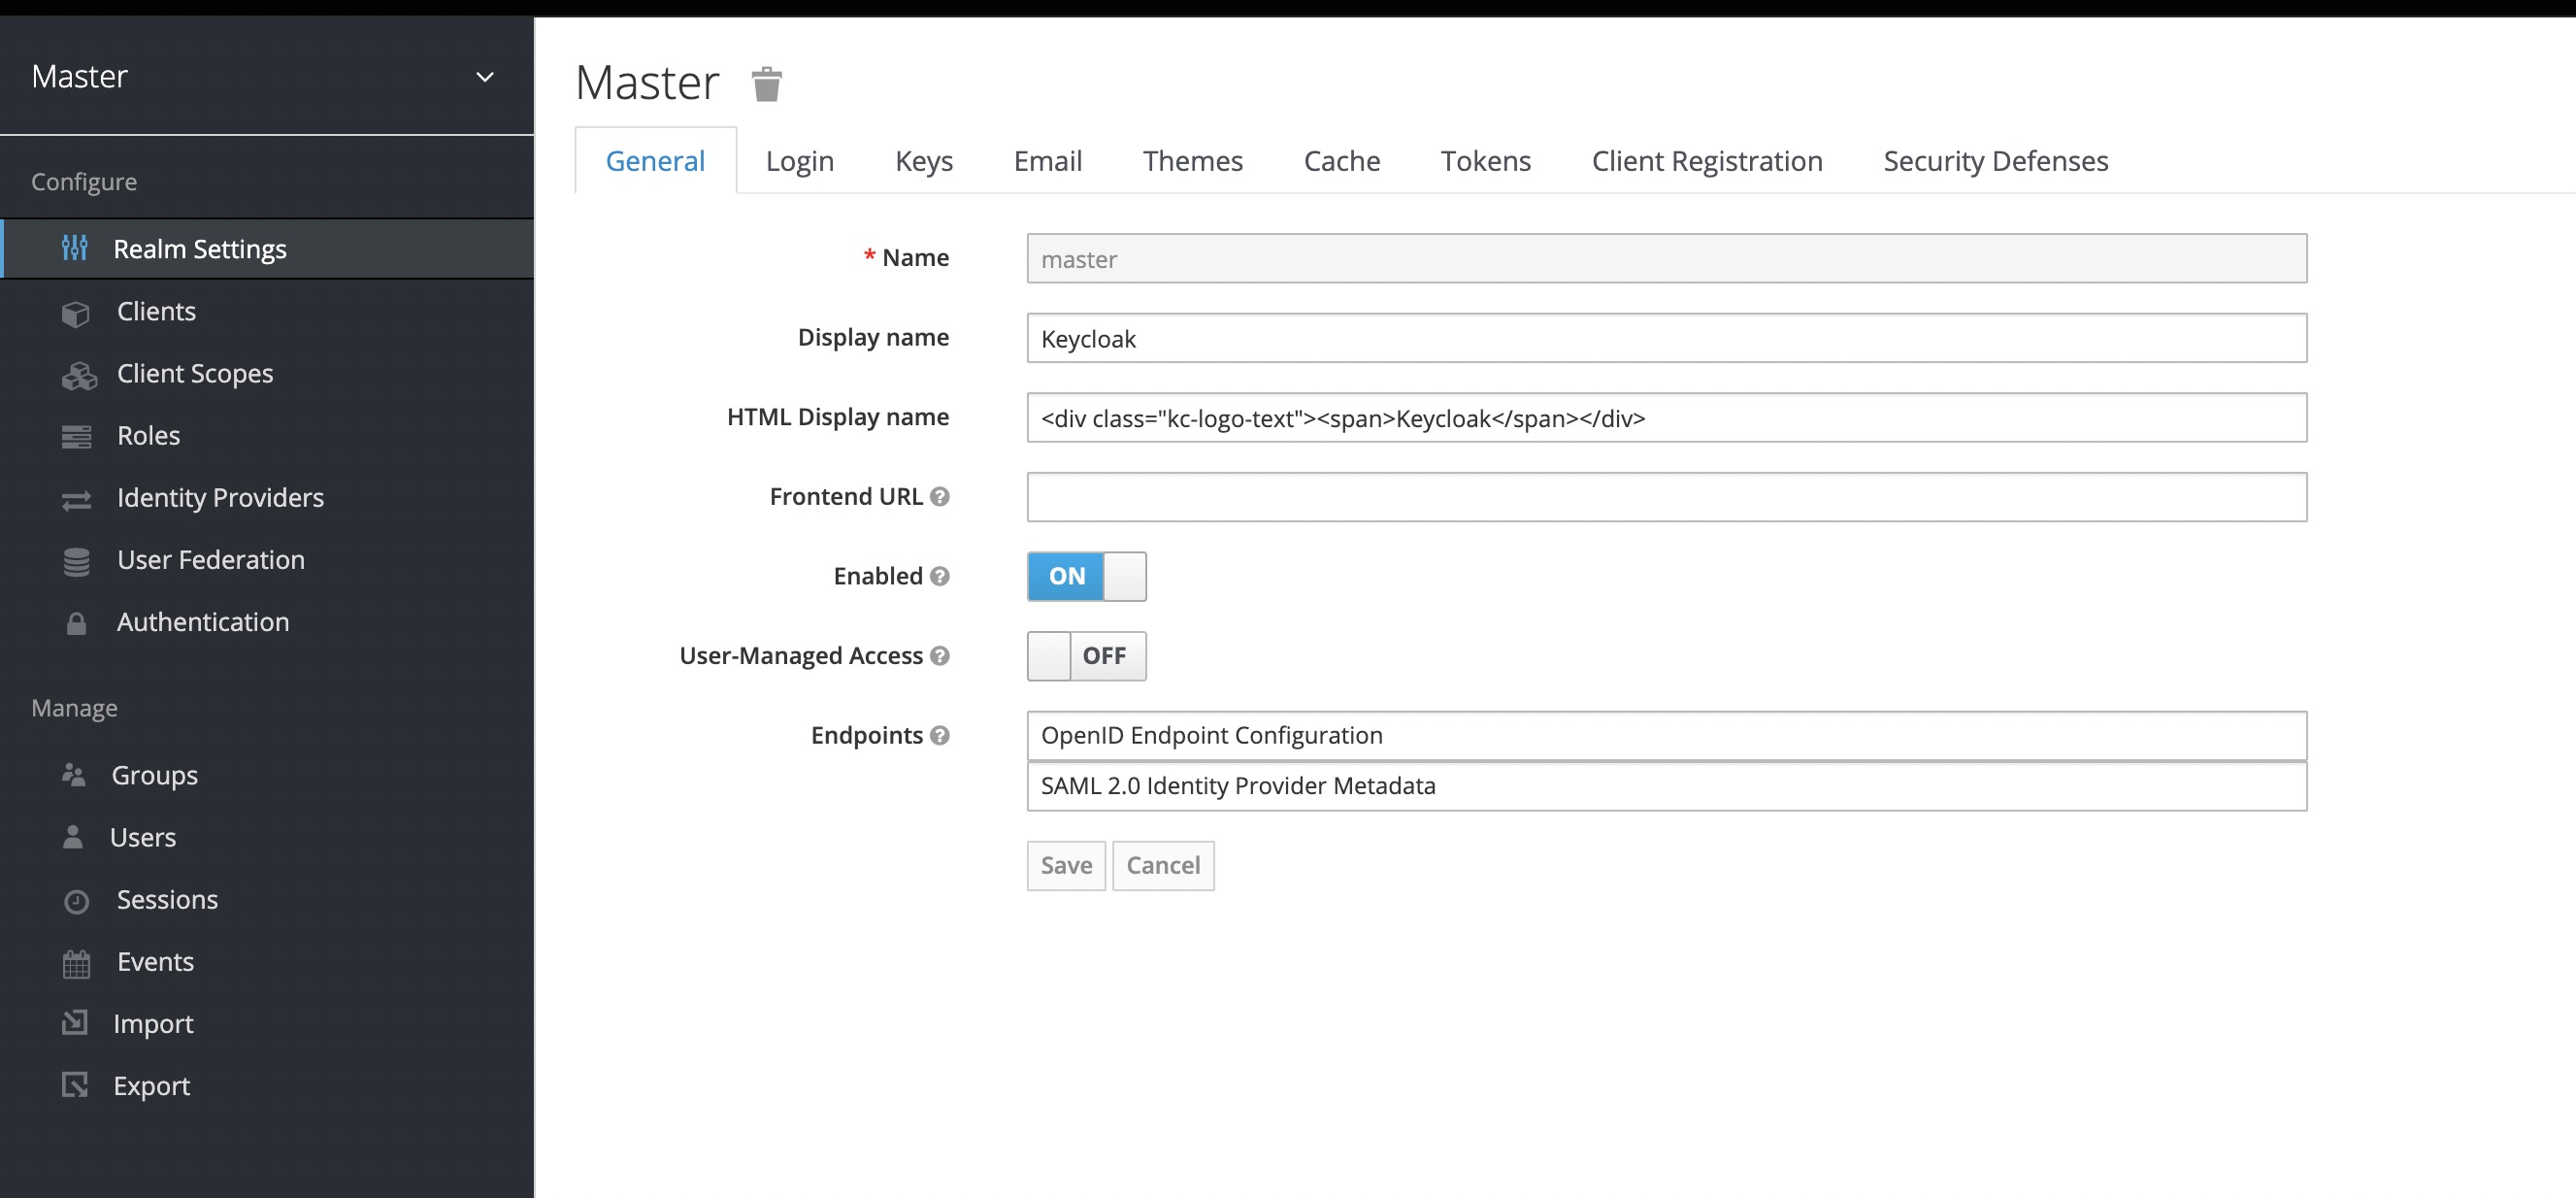Switch to the Security Defenses tab
The image size is (2576, 1198).
coord(1997,159)
